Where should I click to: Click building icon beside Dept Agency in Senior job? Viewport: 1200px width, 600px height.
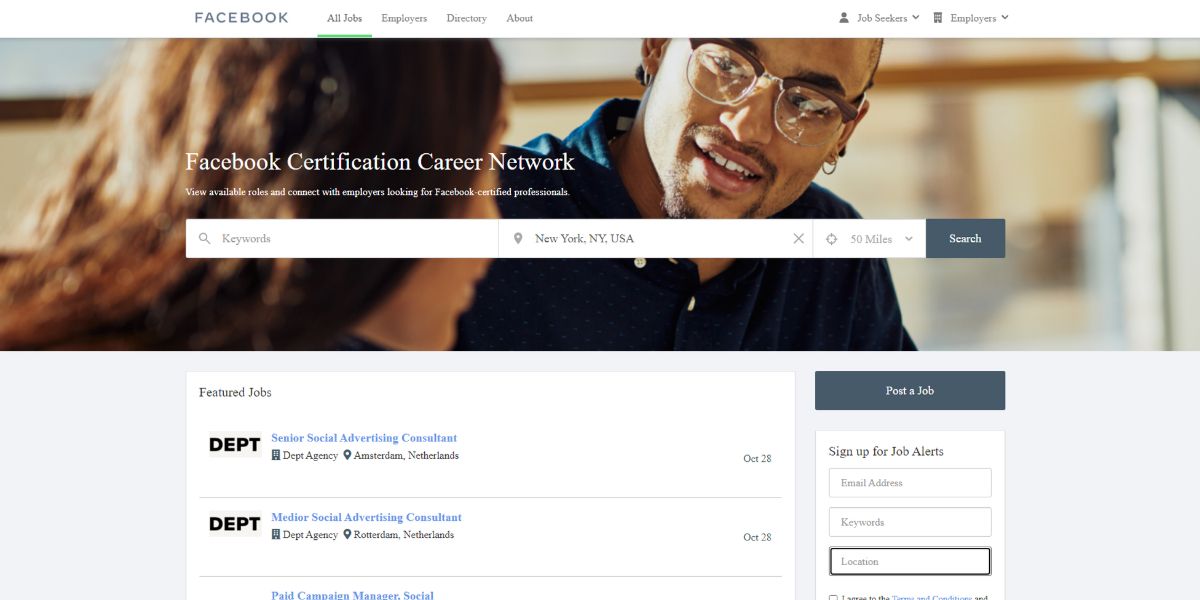point(276,455)
